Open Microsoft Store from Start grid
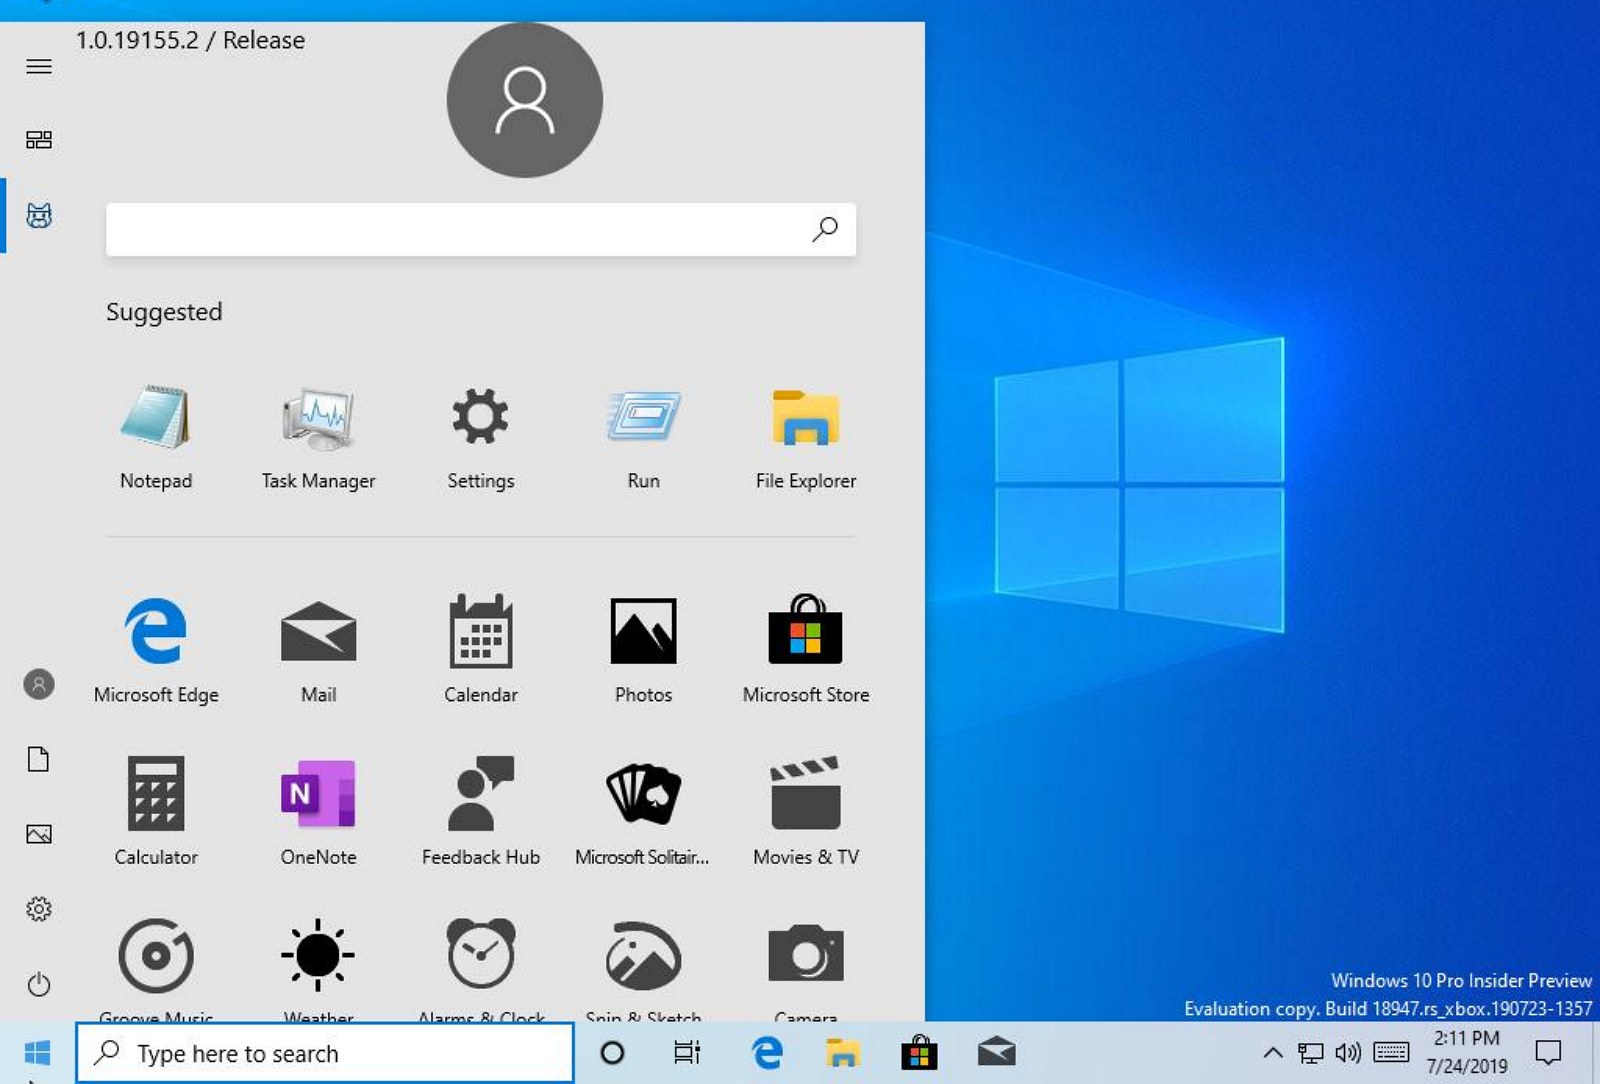Screen dimensions: 1600x1084 click(x=805, y=650)
